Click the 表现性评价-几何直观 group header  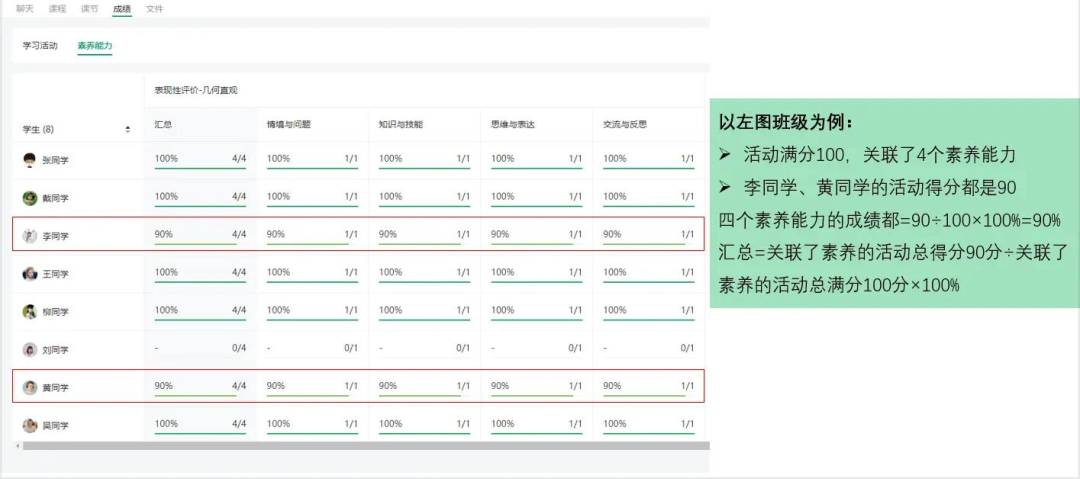tap(196, 90)
